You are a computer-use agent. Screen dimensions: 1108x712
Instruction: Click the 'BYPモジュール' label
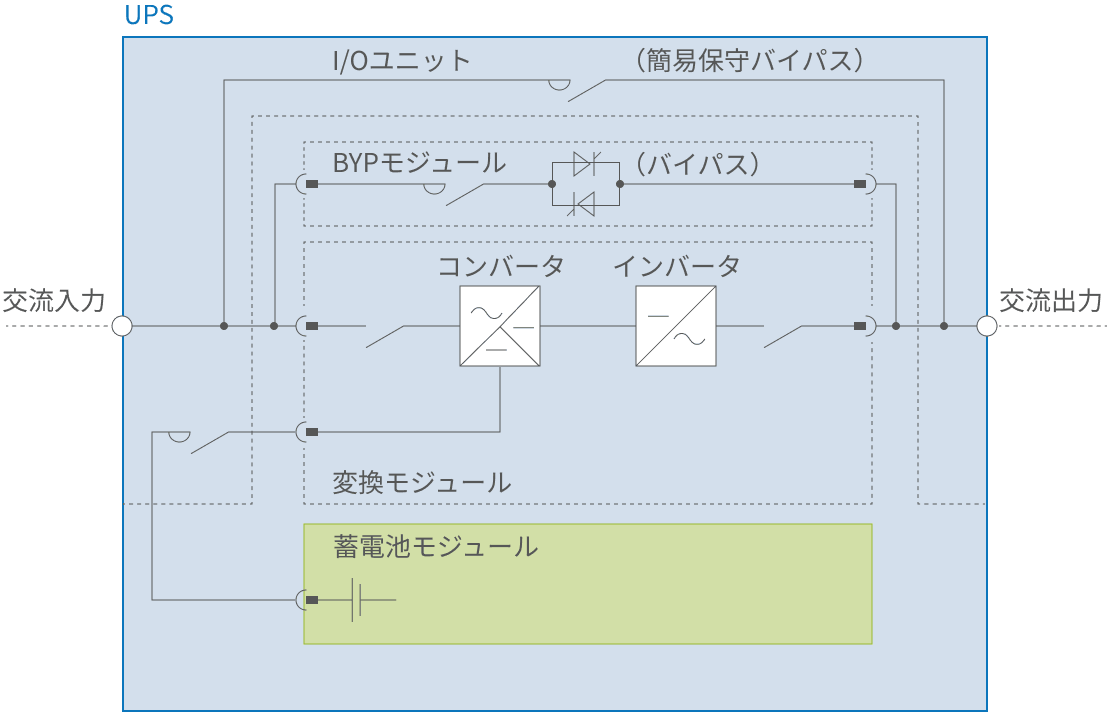click(x=419, y=163)
